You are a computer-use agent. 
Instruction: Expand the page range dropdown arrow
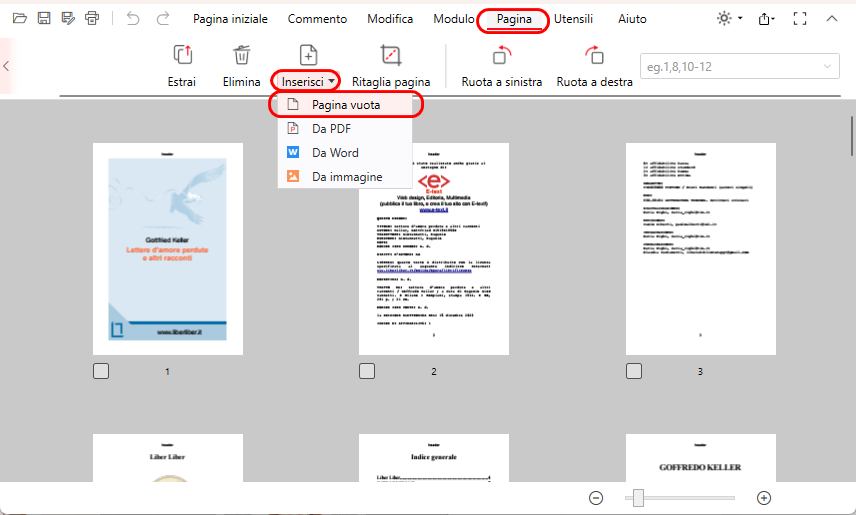tap(827, 67)
